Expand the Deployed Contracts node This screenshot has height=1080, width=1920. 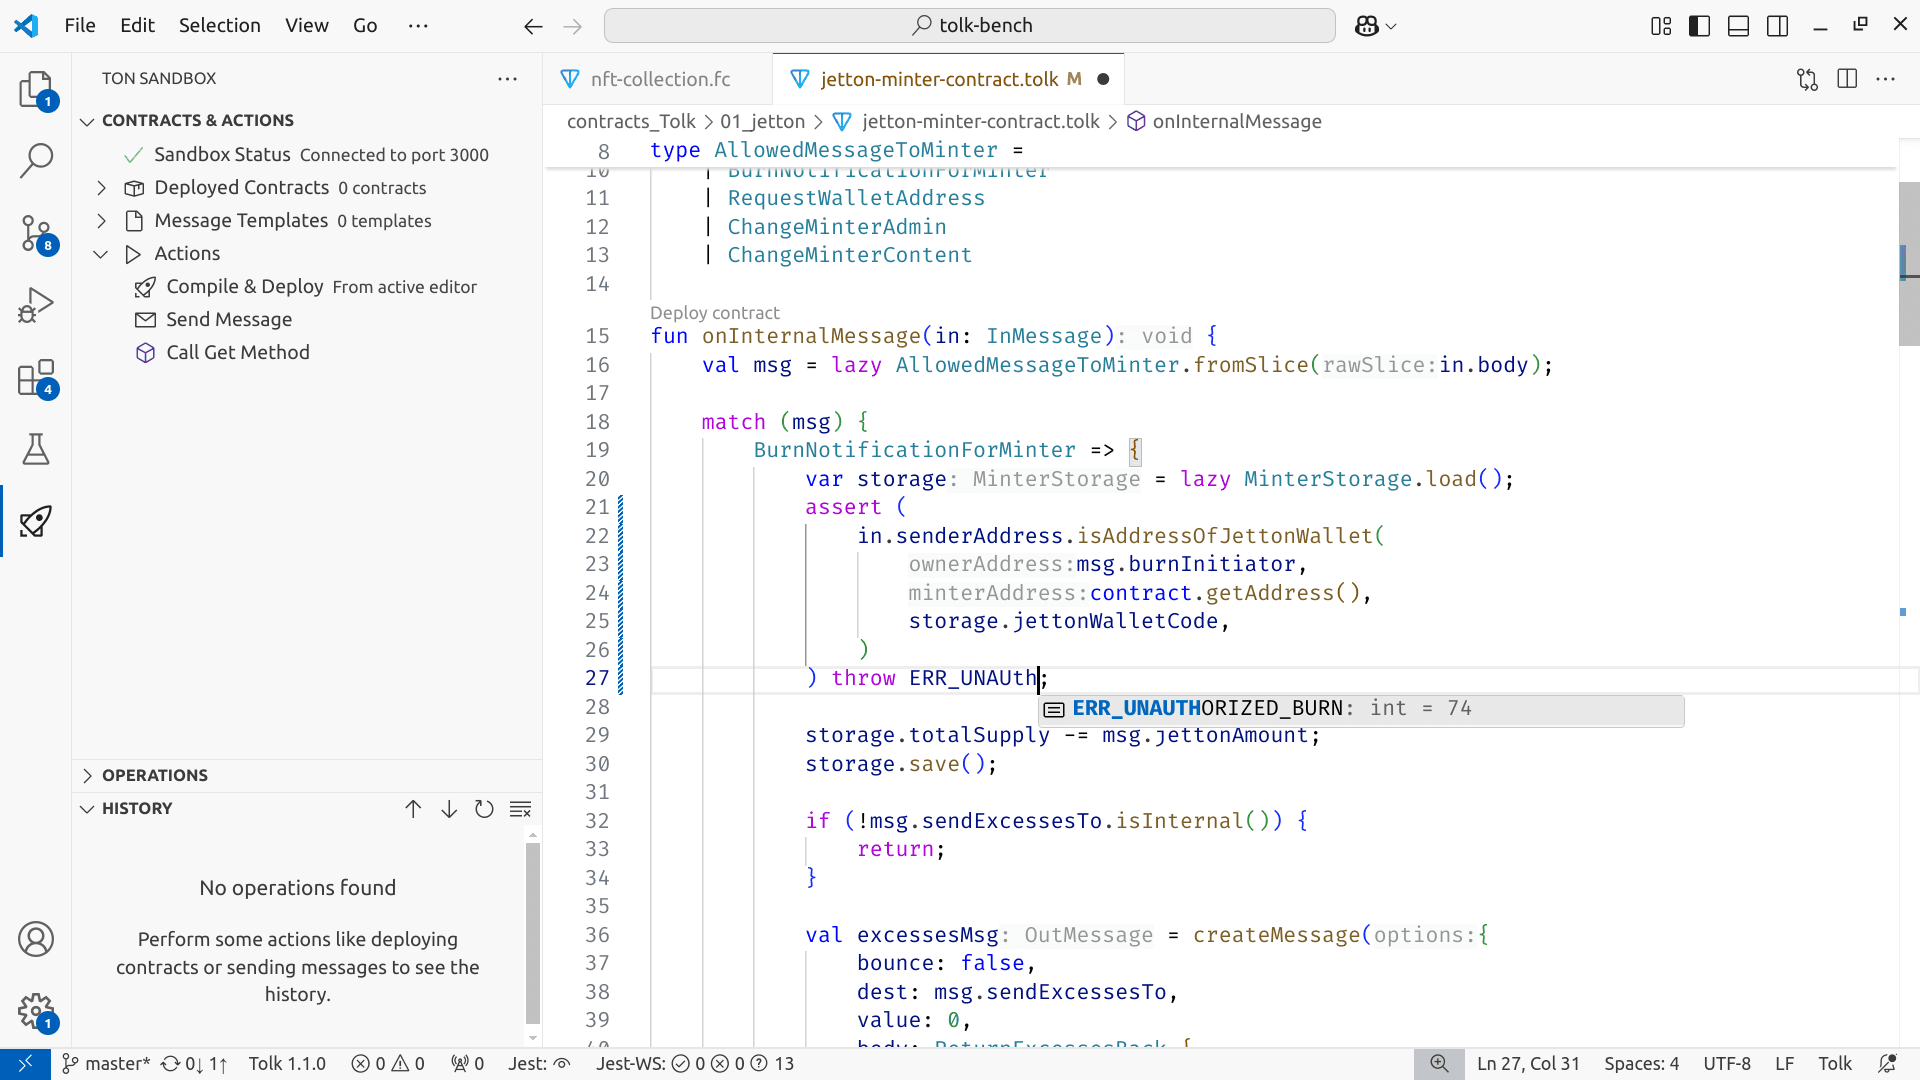pos(101,188)
